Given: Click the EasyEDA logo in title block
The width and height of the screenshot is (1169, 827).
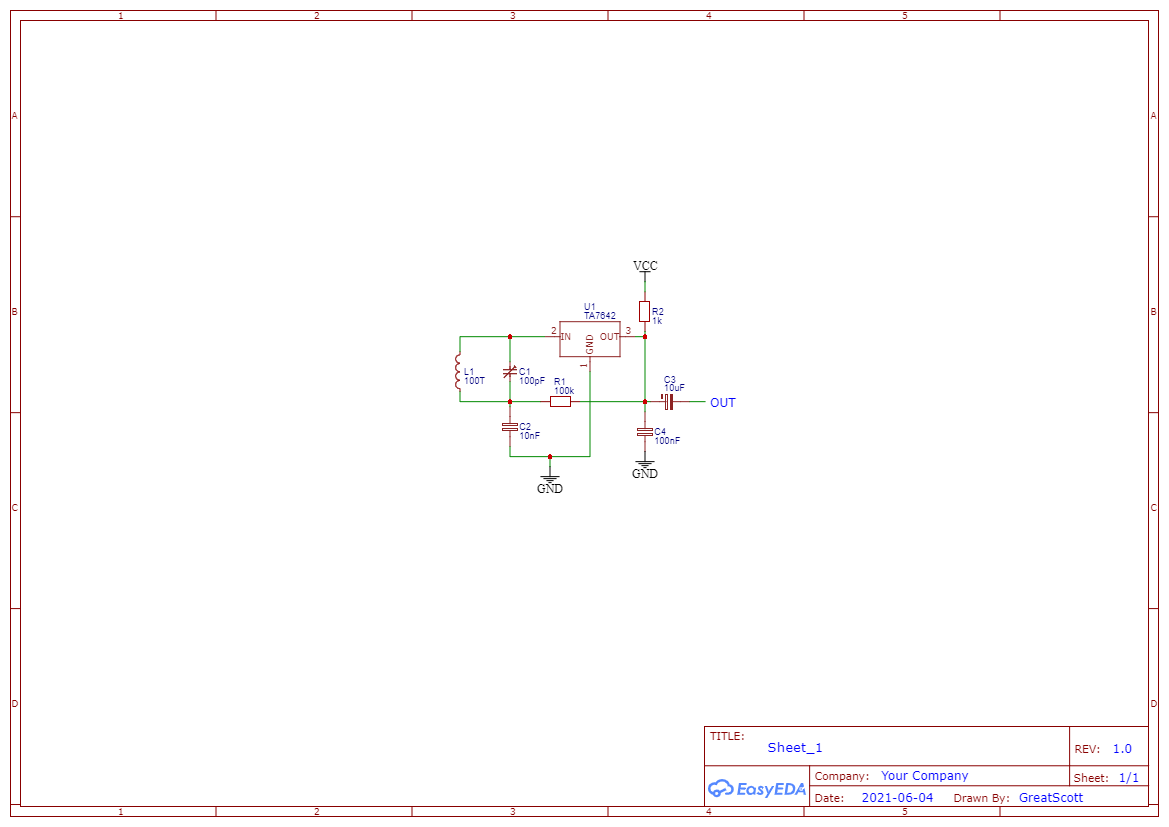Looking at the screenshot, I should pos(757,788).
